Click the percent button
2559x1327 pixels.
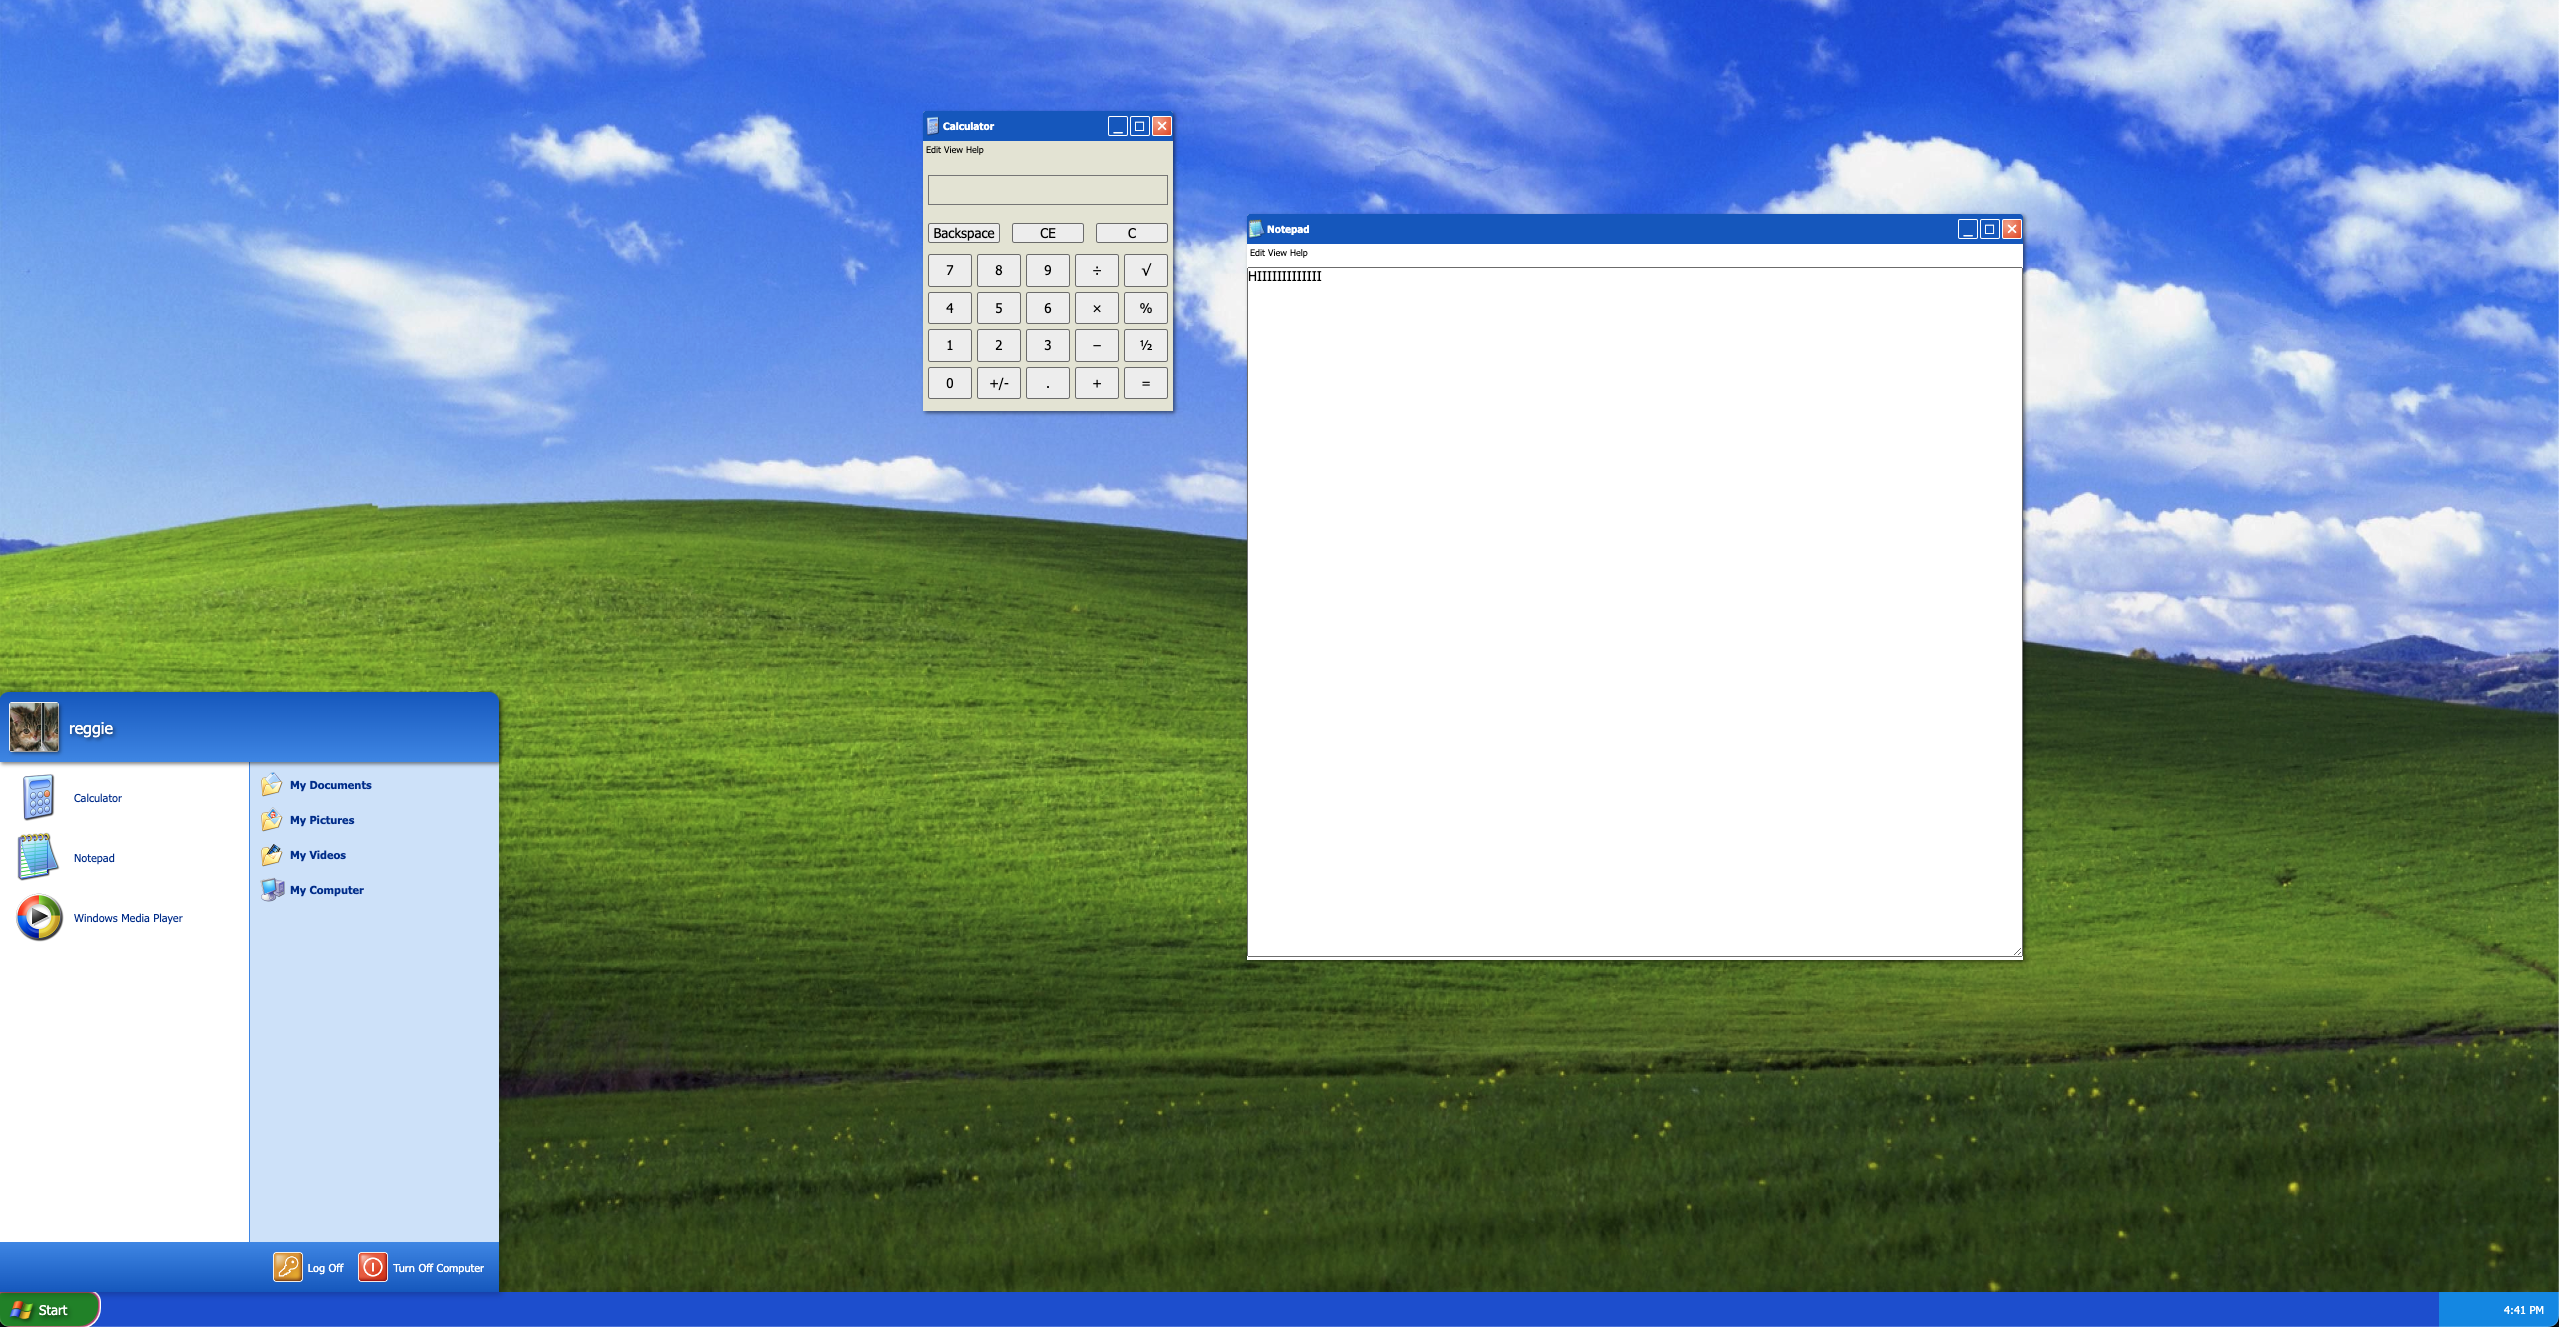tap(1146, 308)
